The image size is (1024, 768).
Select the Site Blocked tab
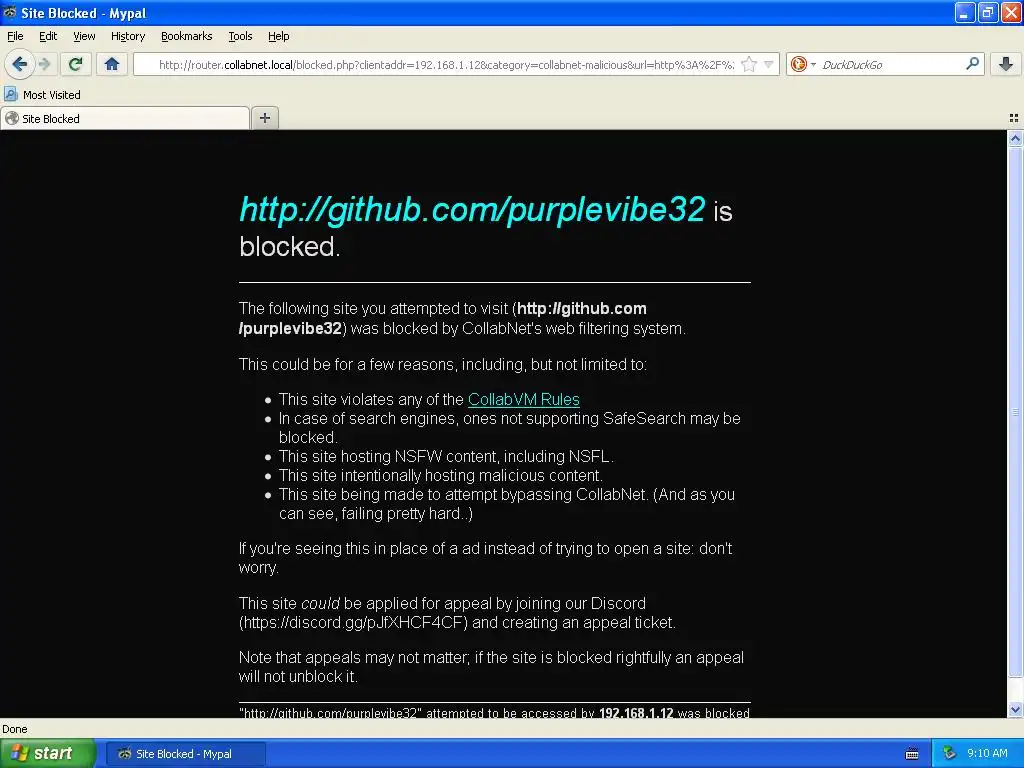pos(125,118)
